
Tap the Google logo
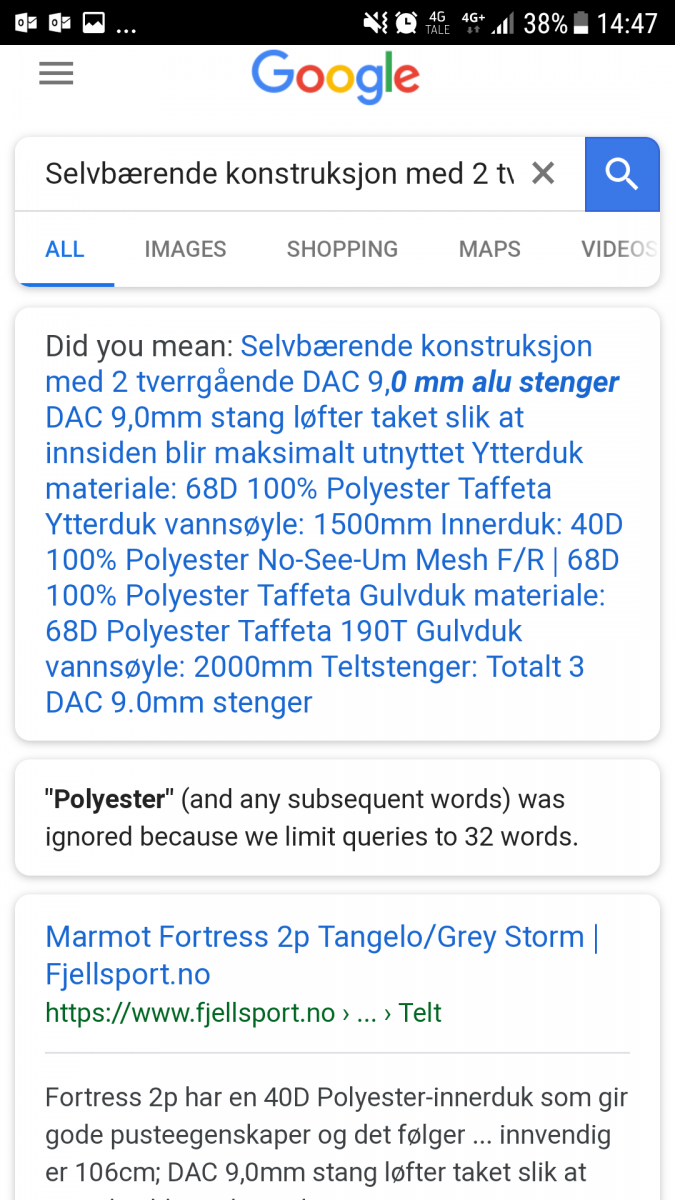pyautogui.click(x=335, y=77)
